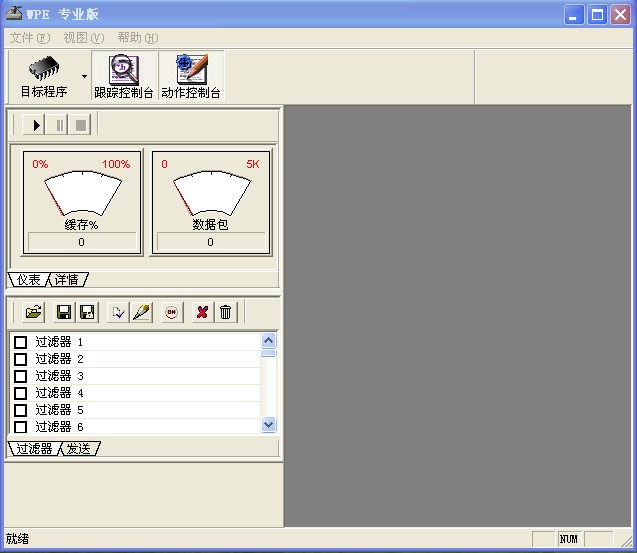The height and width of the screenshot is (553, 637).
Task: Open the dropdown arrow beside 目标程序
Action: 84,76
